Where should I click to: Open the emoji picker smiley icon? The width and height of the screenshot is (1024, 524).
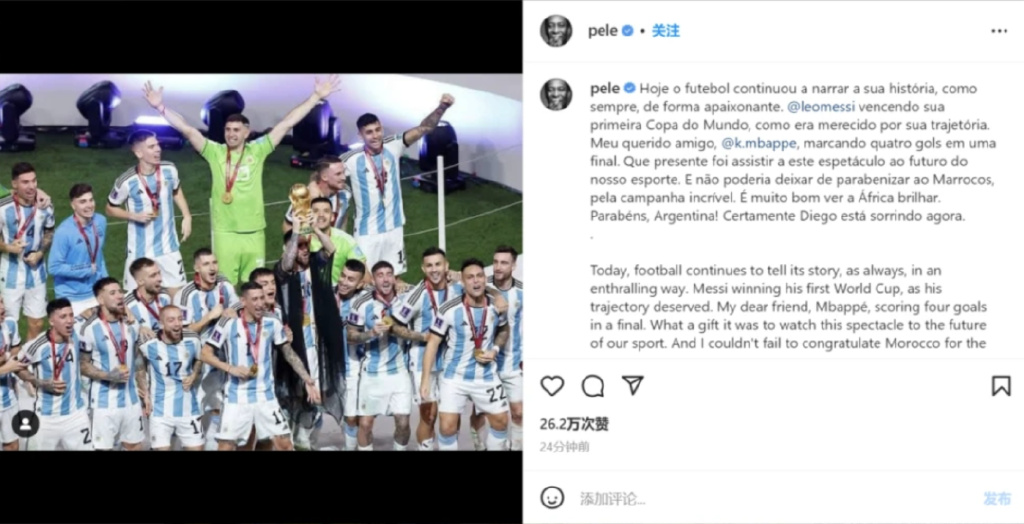(552, 498)
